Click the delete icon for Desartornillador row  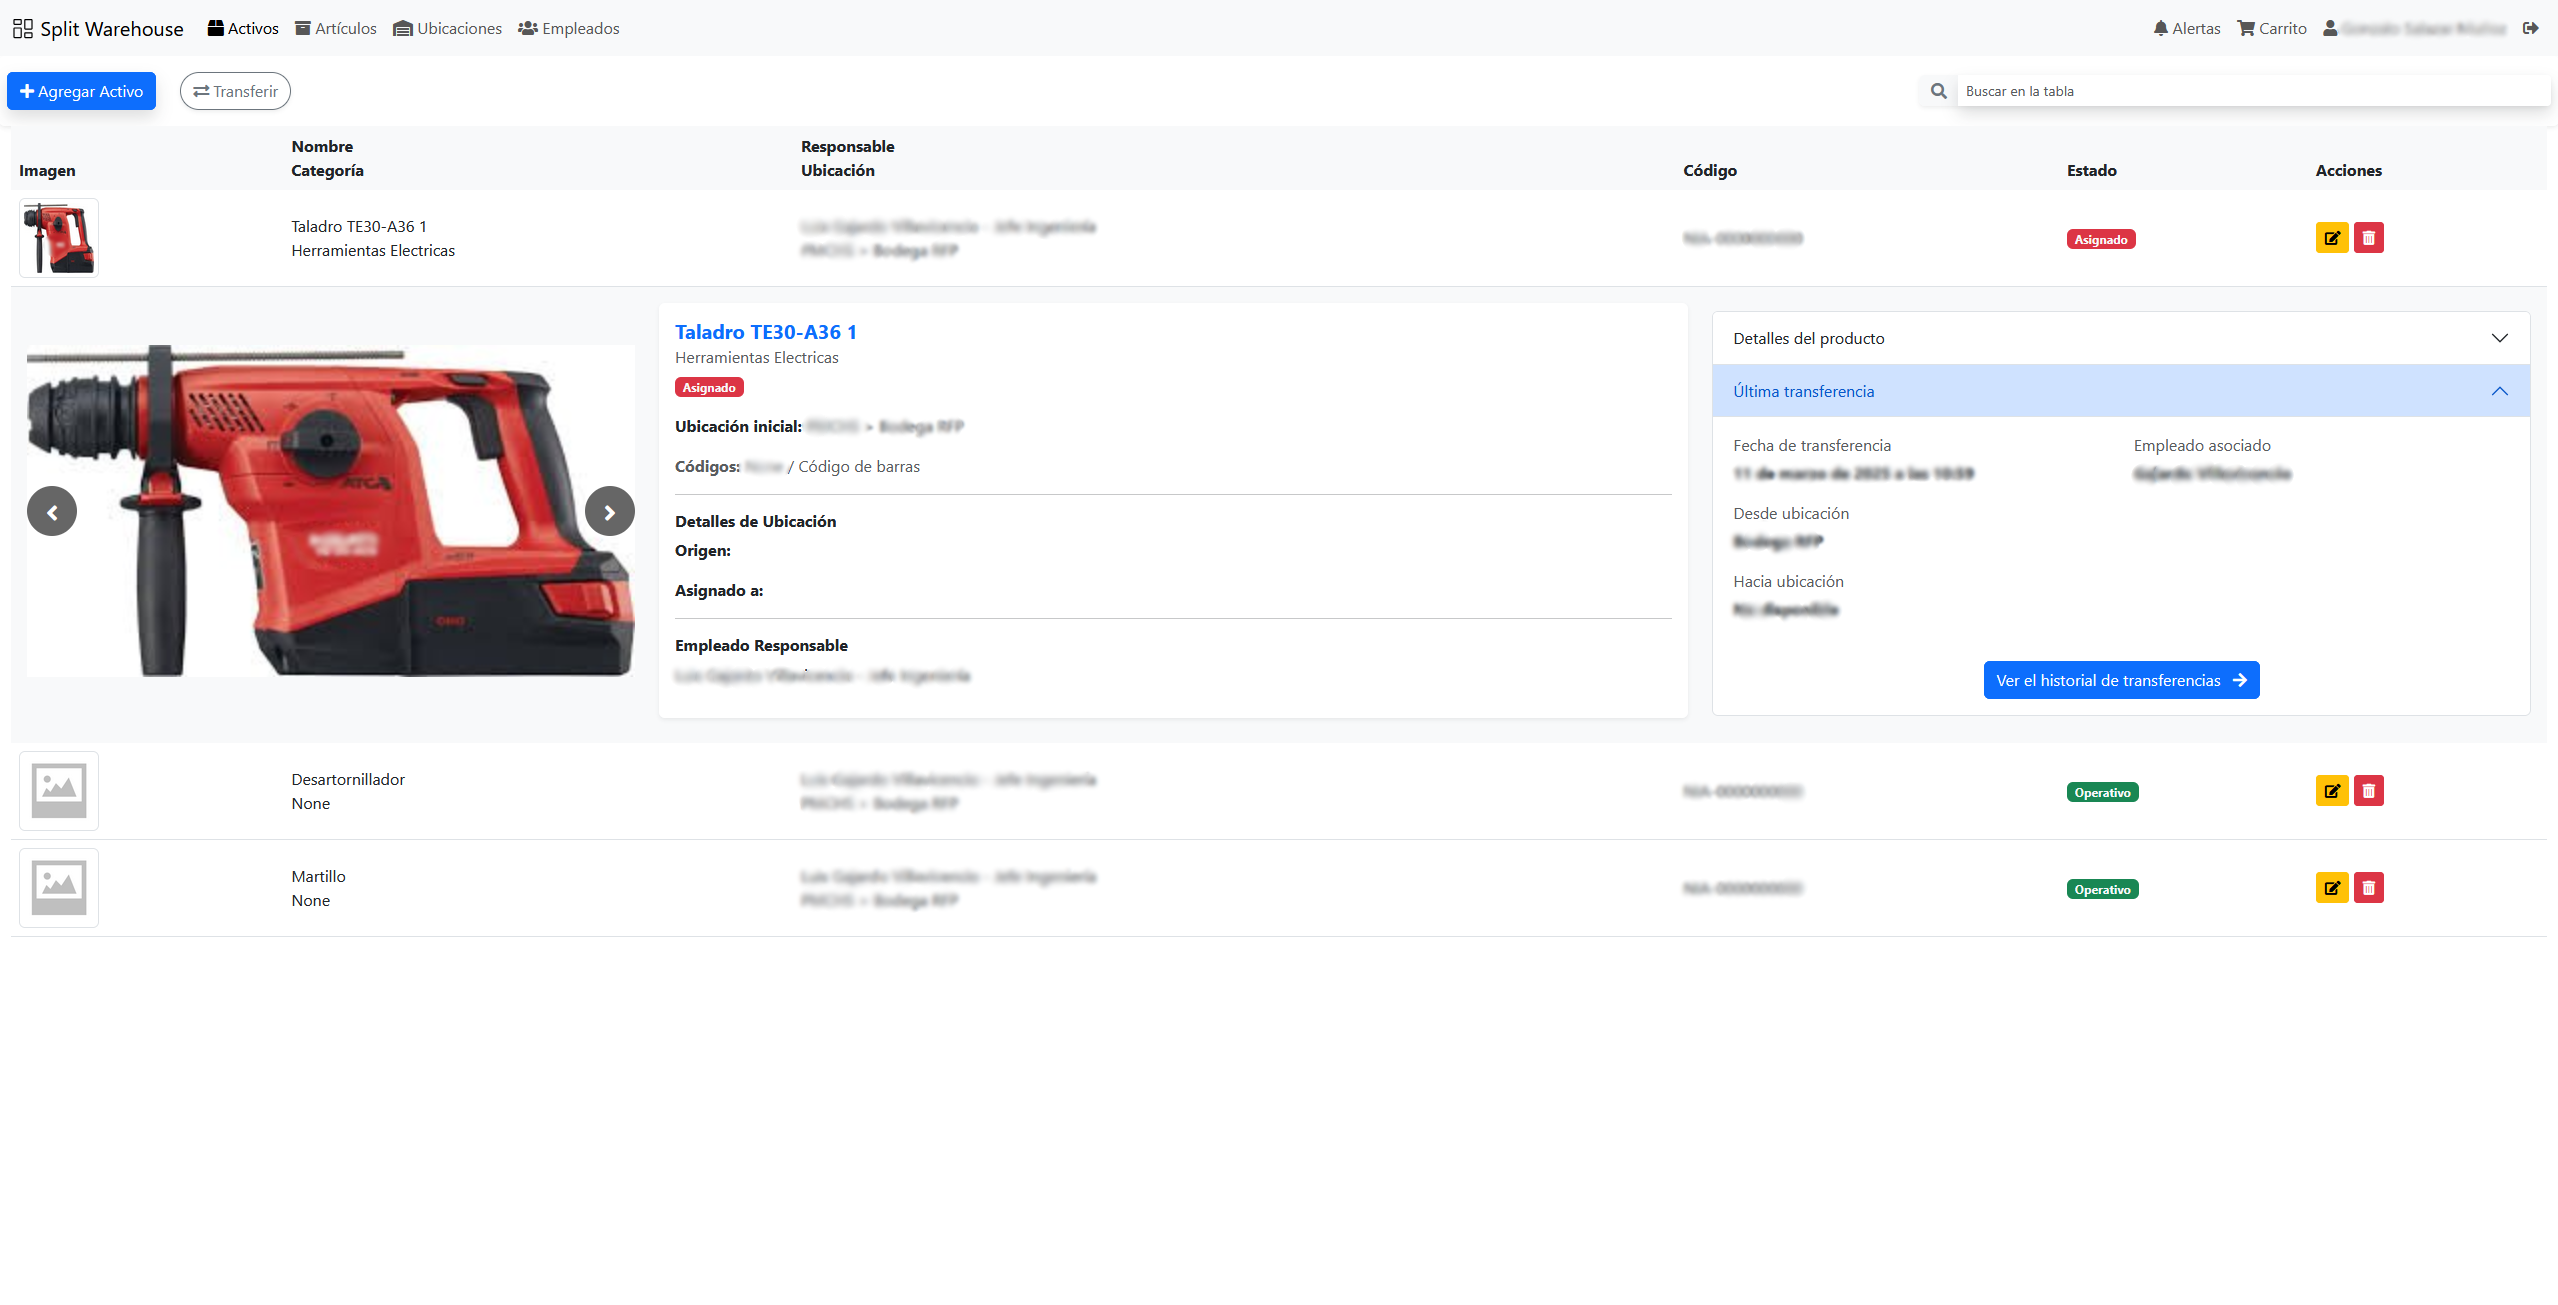click(x=2368, y=791)
